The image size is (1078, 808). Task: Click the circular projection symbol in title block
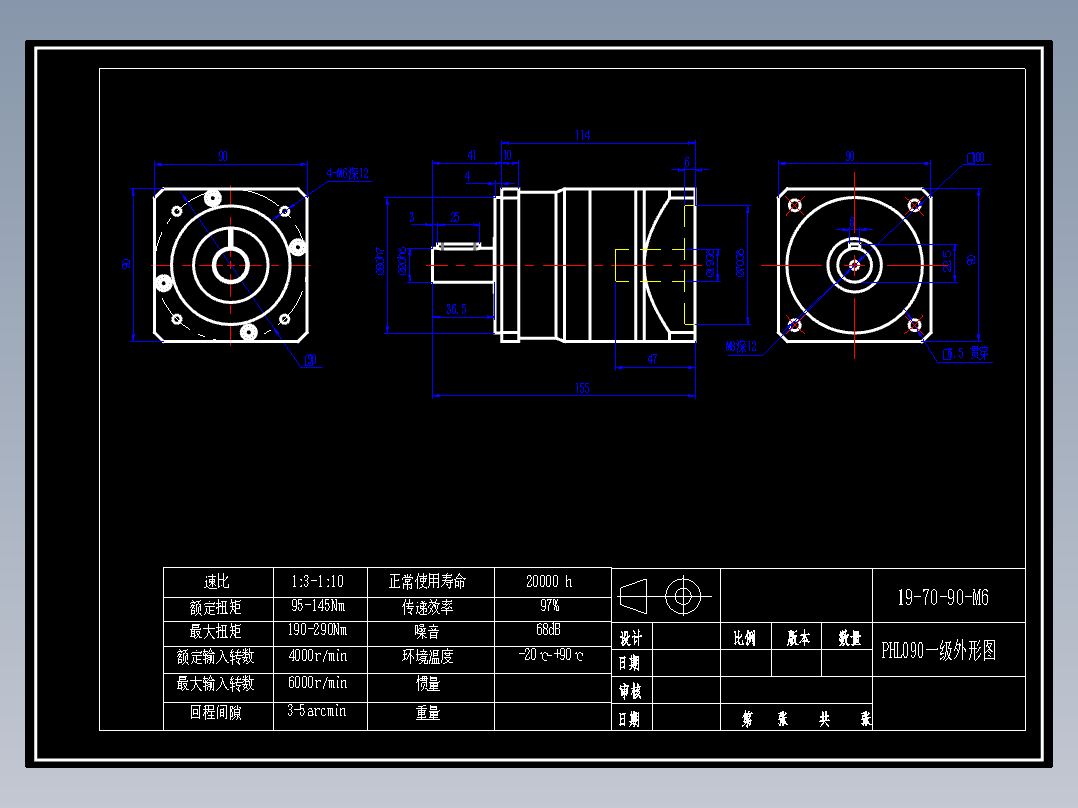click(x=685, y=597)
